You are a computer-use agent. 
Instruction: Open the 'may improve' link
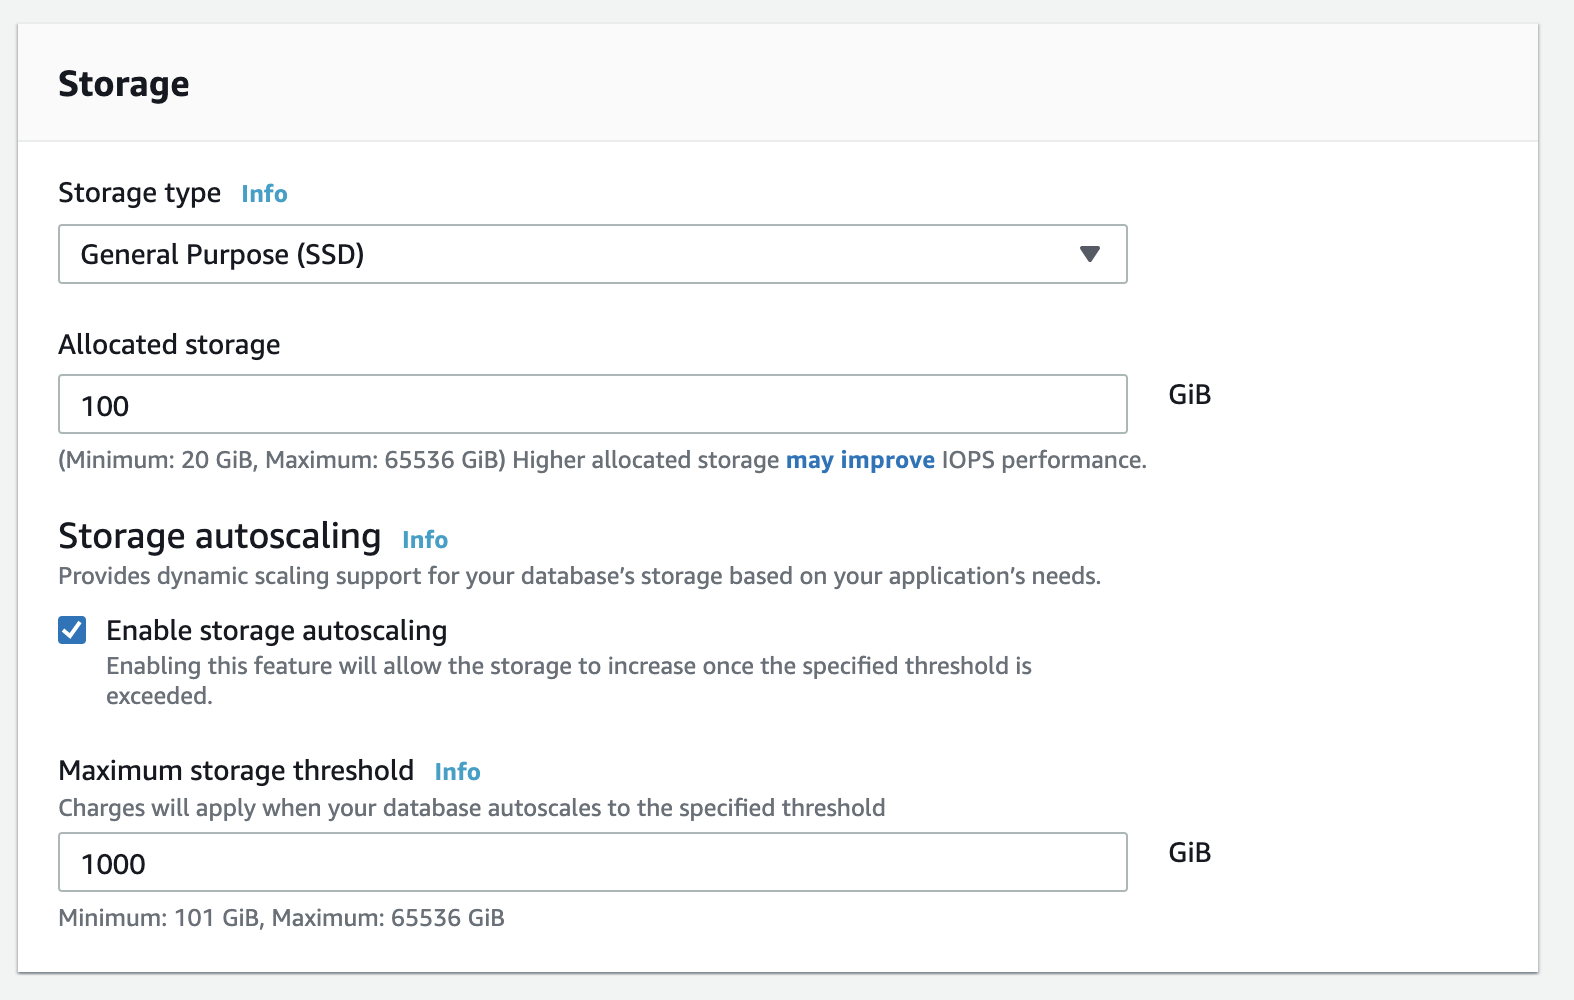coord(860,460)
